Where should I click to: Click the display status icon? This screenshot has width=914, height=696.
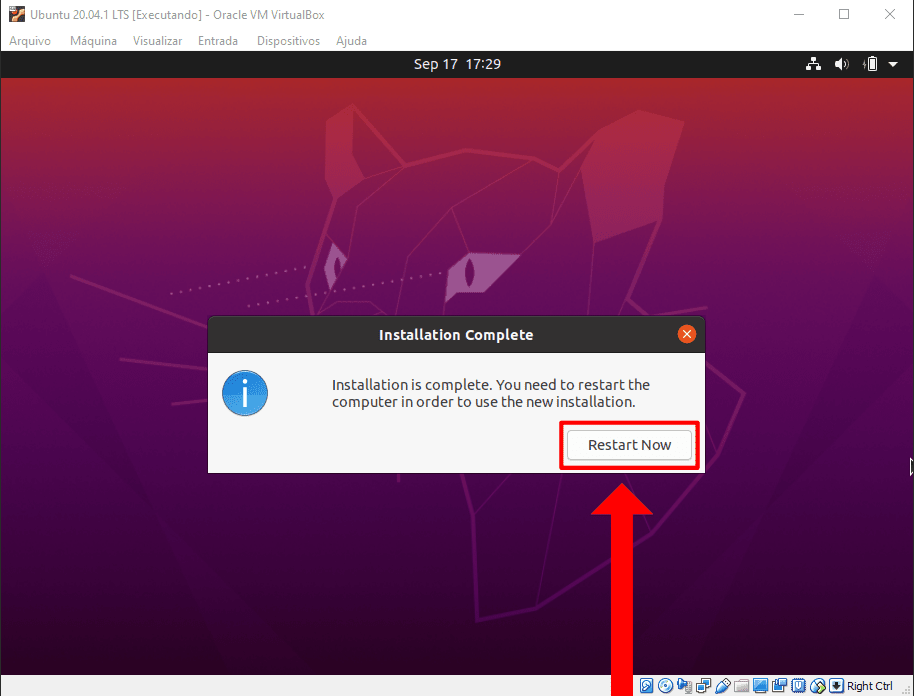(760, 686)
